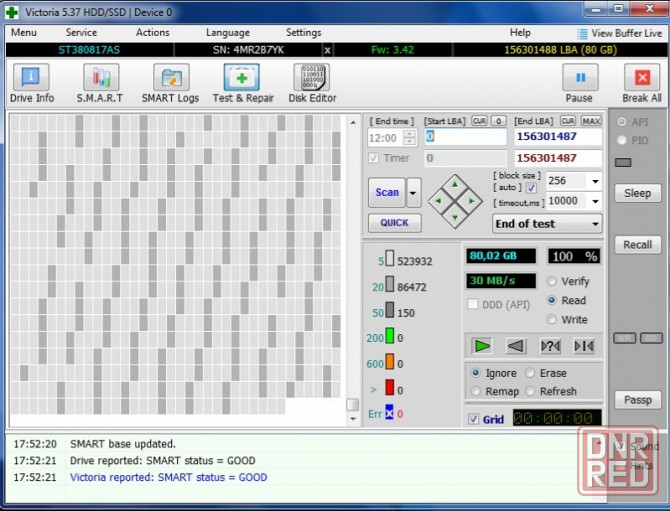The height and width of the screenshot is (511, 670).
Task: Pause the running scan
Action: pyautogui.click(x=579, y=83)
